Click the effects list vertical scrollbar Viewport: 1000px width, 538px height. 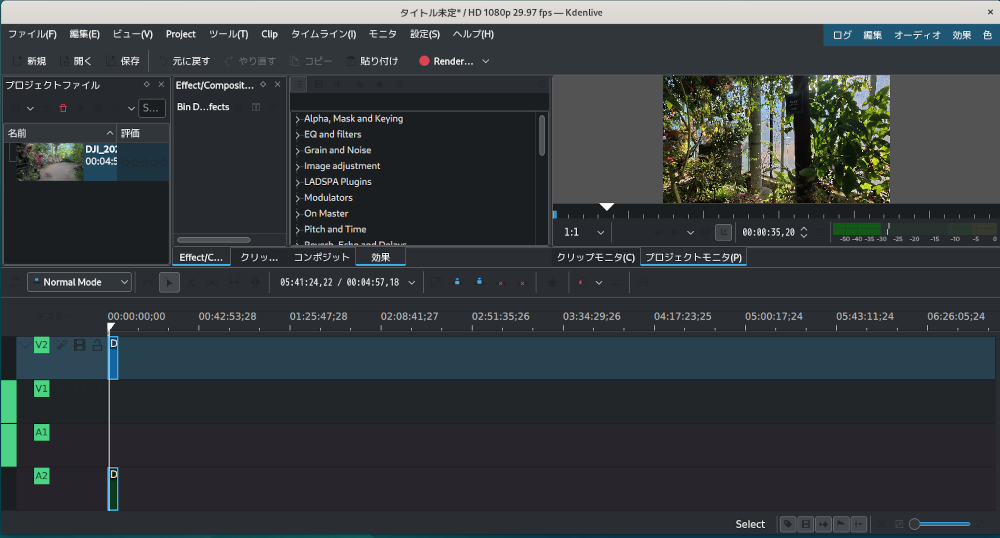542,135
